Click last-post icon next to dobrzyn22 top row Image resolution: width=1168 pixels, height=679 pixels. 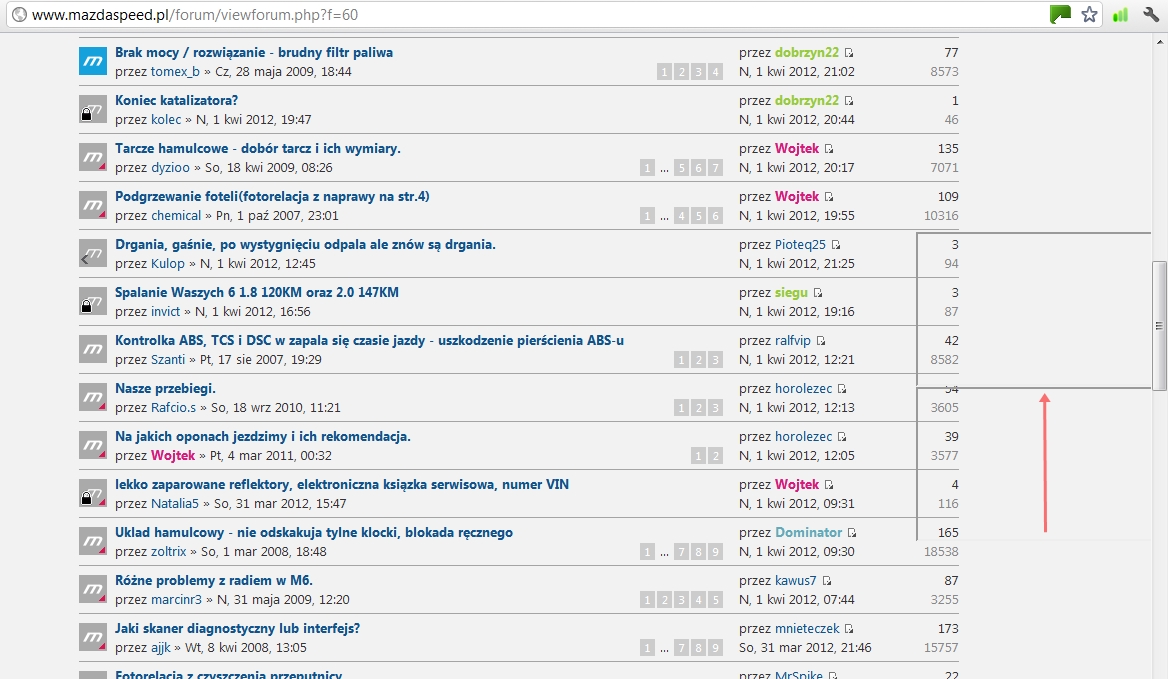tap(849, 53)
